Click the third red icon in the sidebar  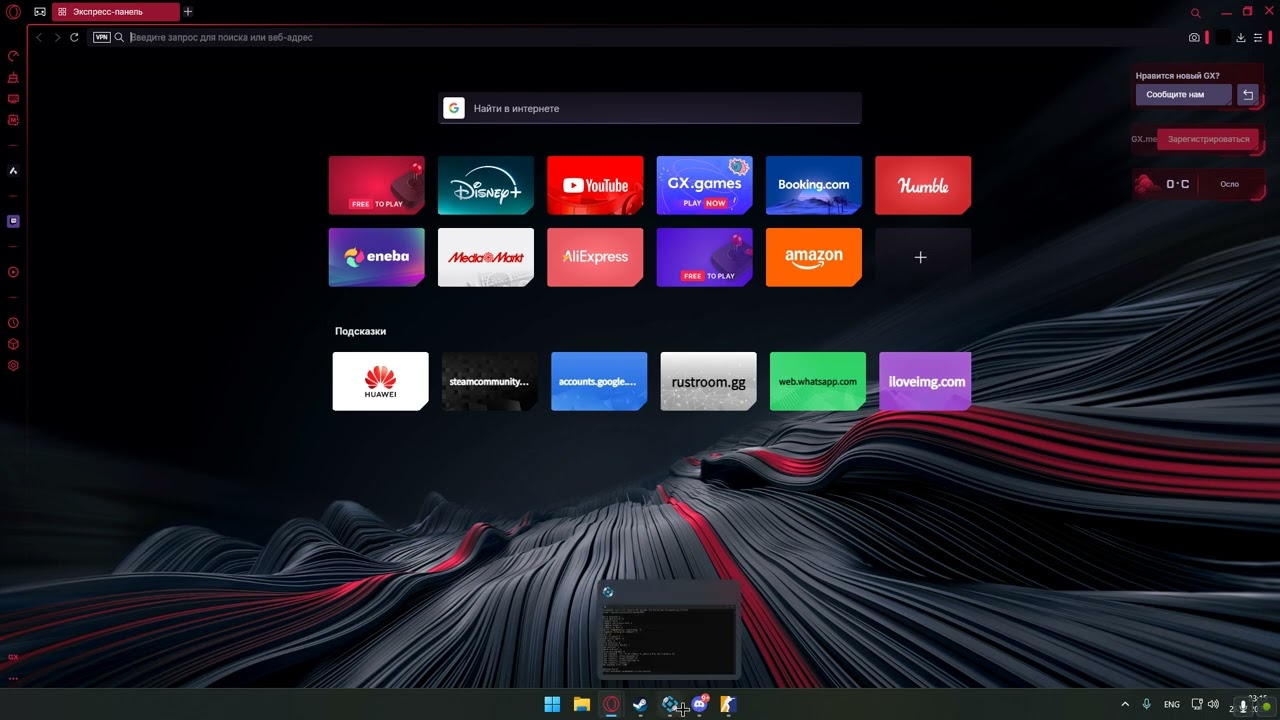pos(13,99)
